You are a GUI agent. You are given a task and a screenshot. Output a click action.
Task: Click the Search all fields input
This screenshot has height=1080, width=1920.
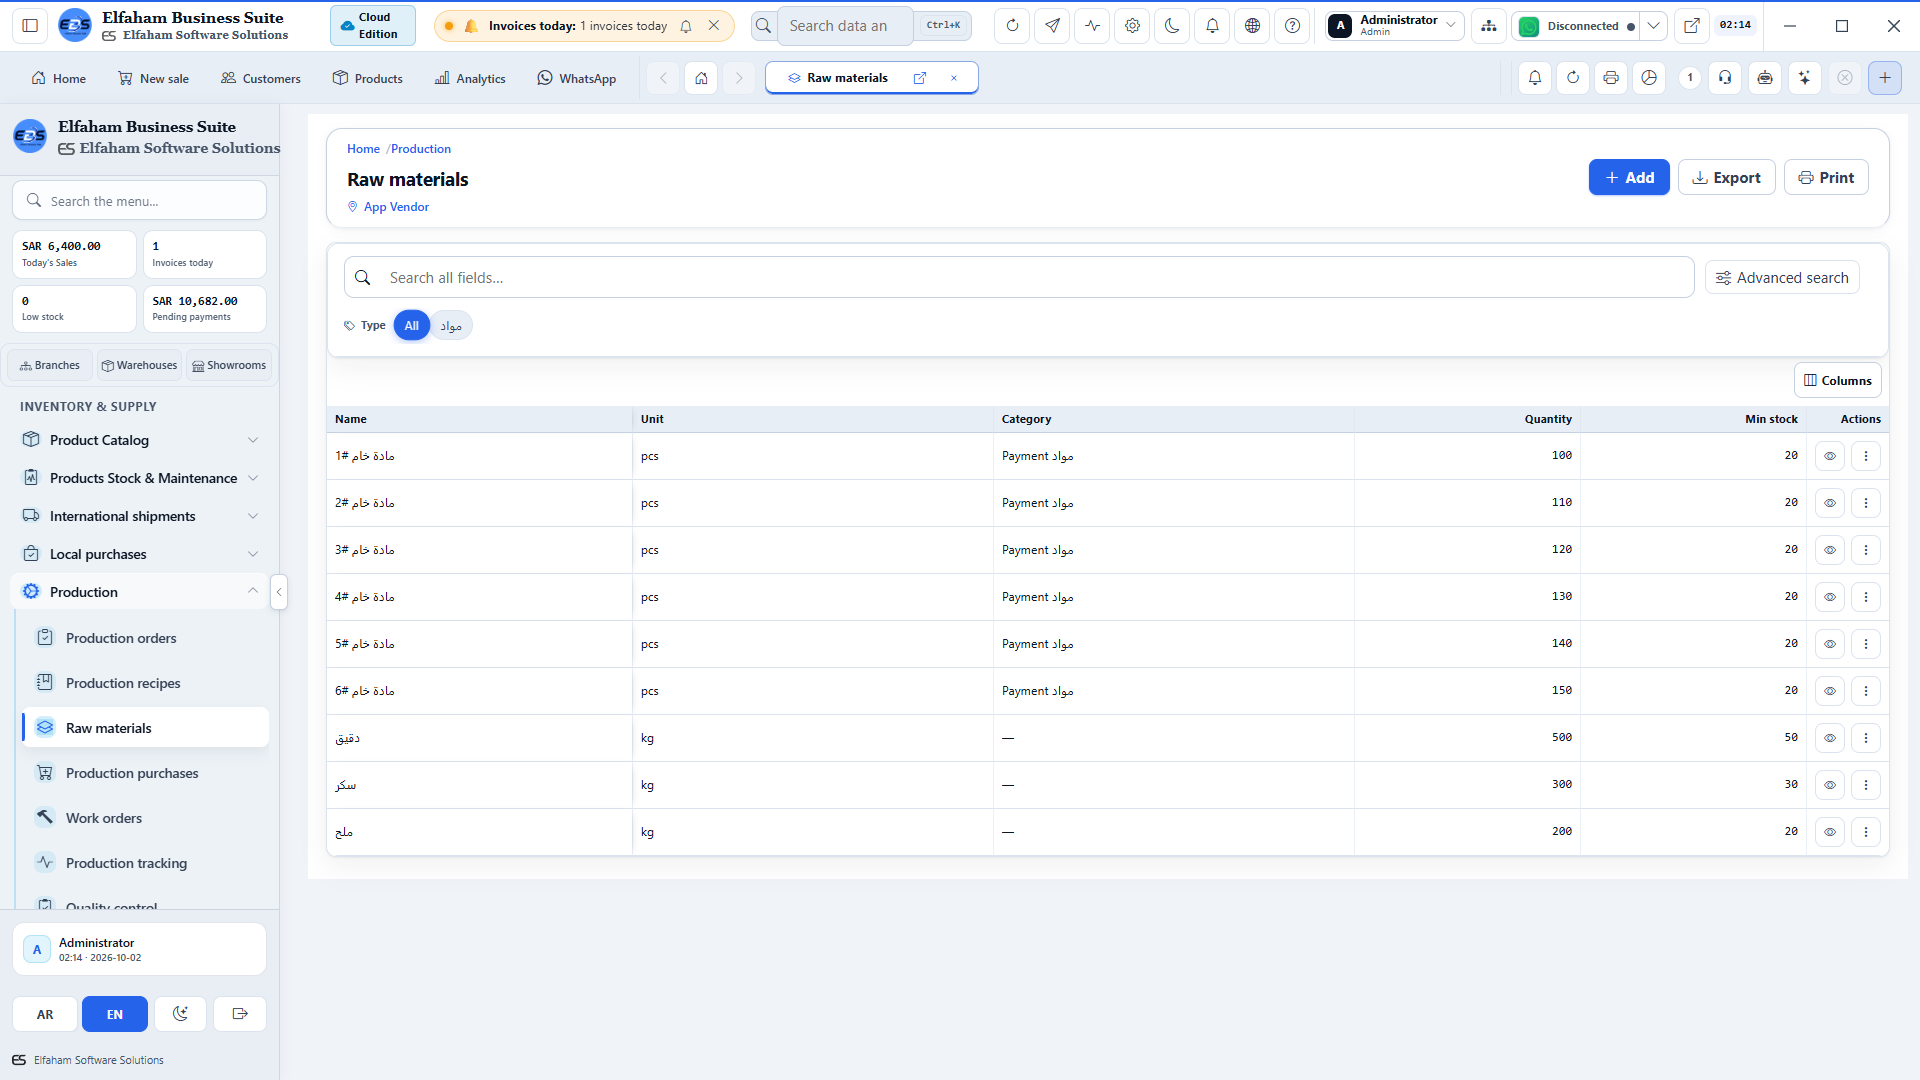pyautogui.click(x=1019, y=278)
